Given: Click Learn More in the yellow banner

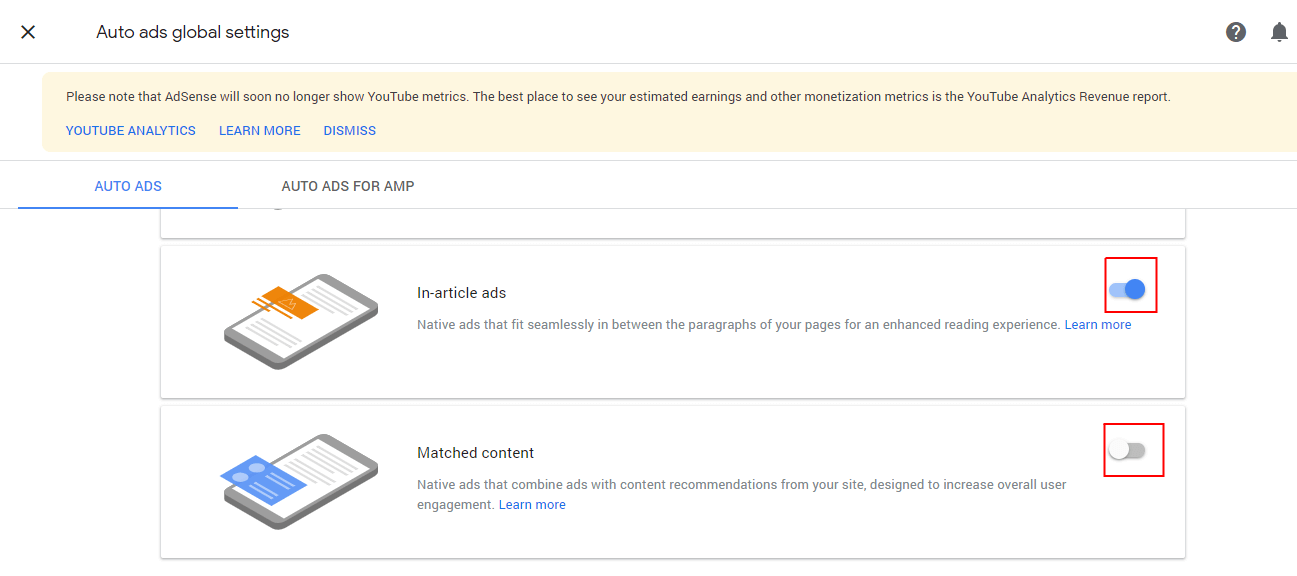Looking at the screenshot, I should click(260, 130).
